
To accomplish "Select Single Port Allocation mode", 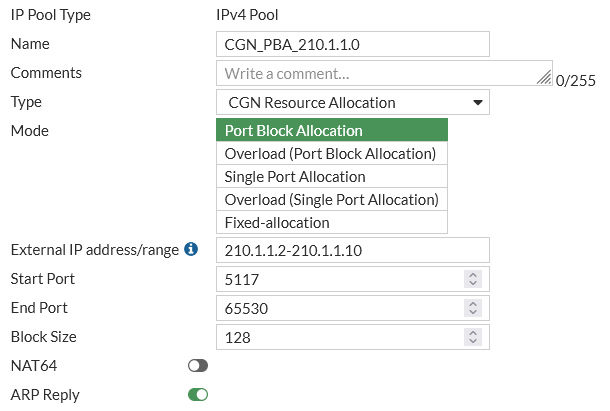I will (332, 176).
